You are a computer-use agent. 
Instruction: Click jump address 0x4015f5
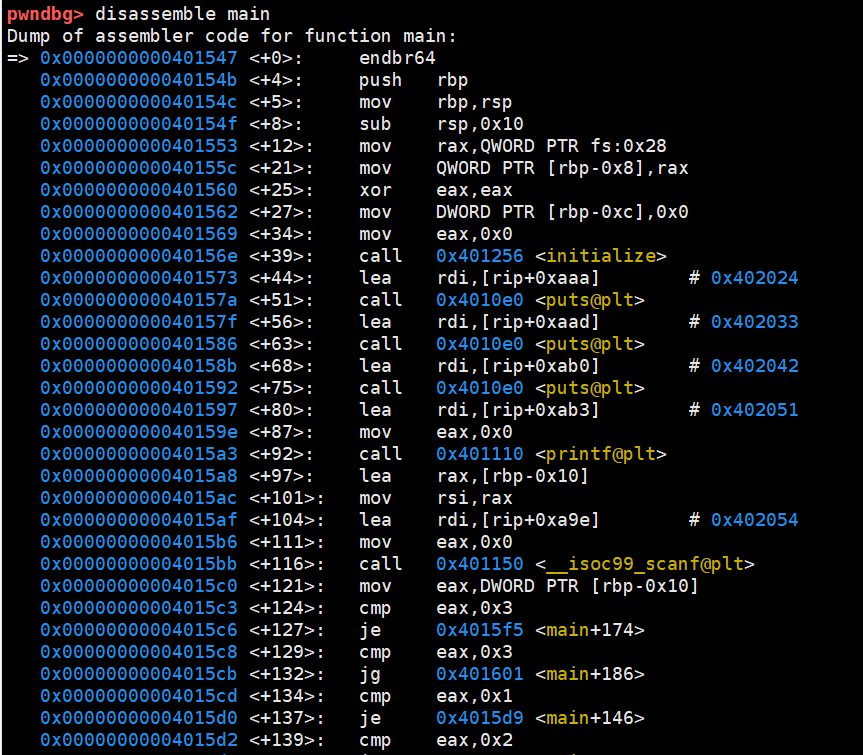(x=479, y=630)
